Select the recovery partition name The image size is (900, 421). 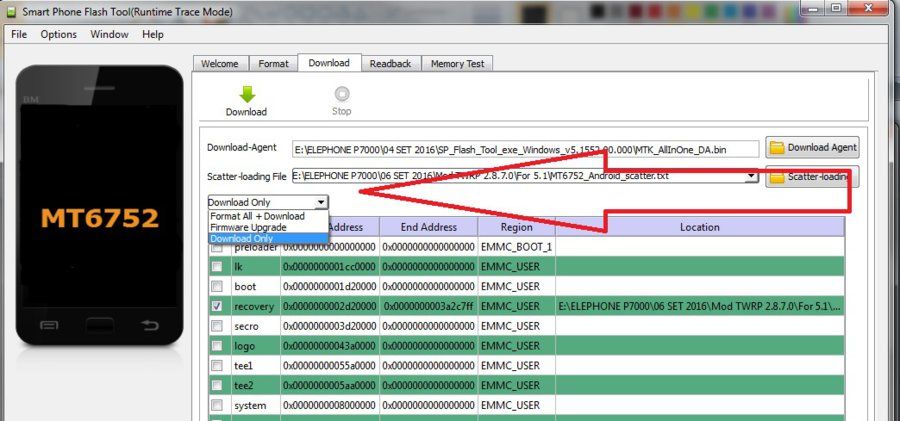click(x=254, y=307)
